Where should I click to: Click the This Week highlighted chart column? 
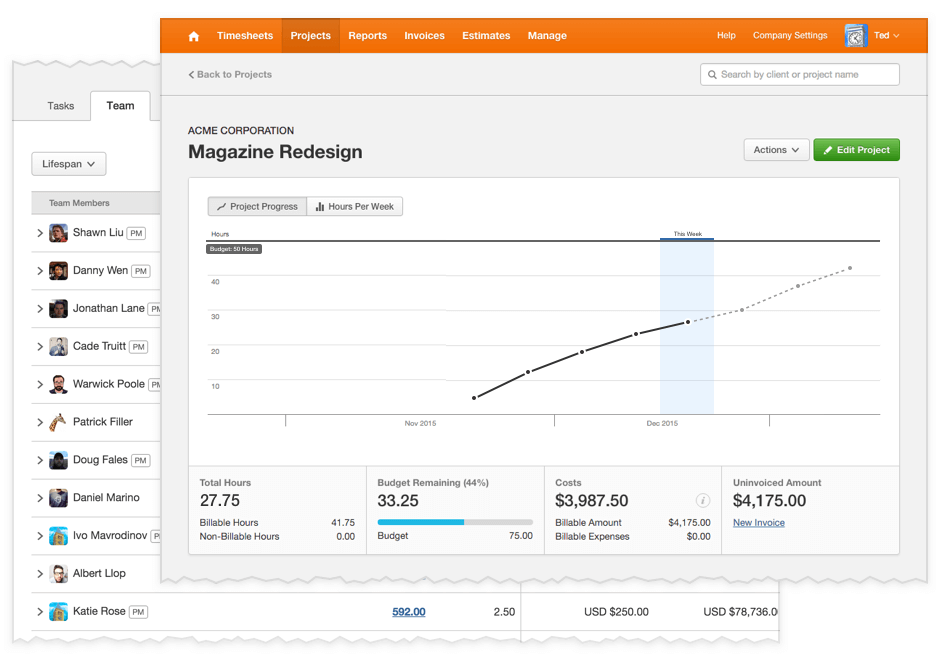click(687, 327)
